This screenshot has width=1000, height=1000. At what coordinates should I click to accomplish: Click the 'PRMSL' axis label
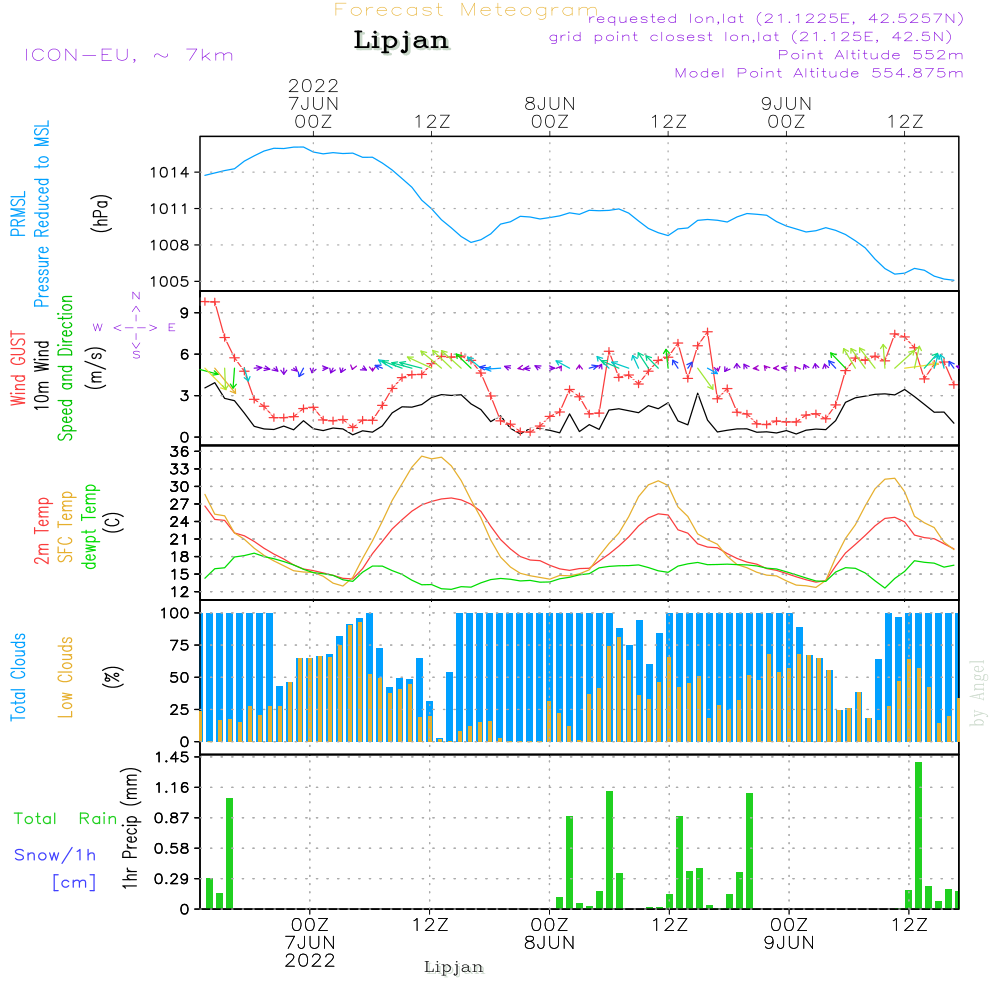pos(18,214)
